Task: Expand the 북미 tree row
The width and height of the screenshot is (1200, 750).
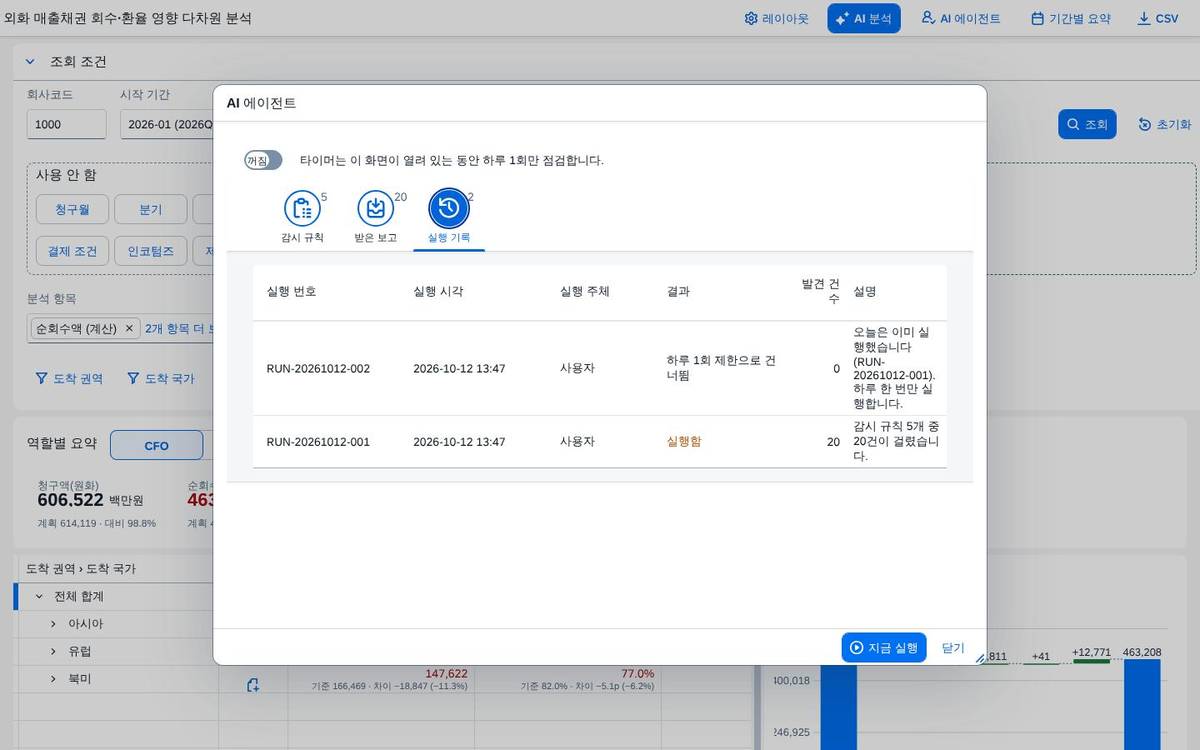Action: point(53,679)
